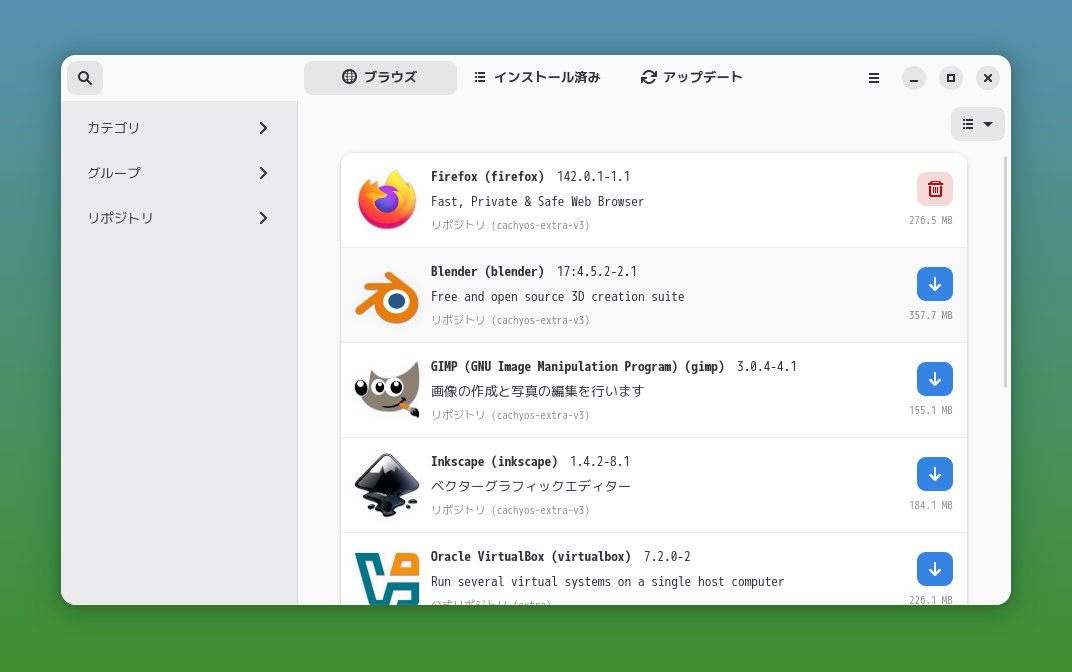Select the GIMP (GNU Image Manipulation Program) title

pos(578,366)
